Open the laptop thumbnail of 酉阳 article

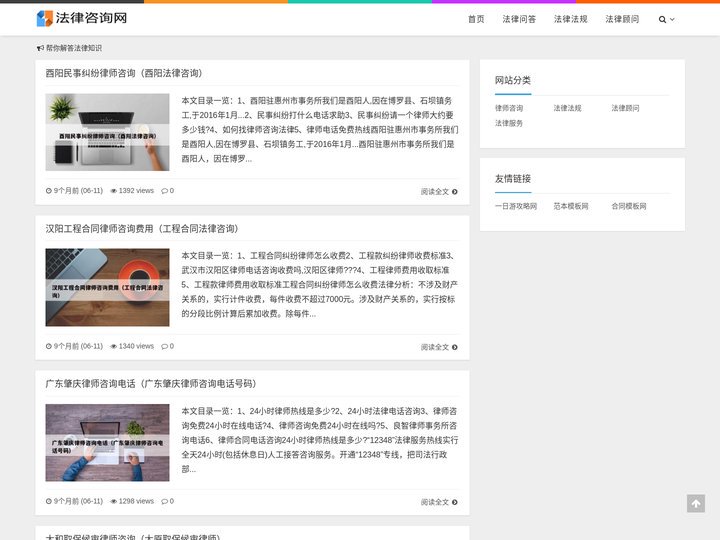point(107,132)
